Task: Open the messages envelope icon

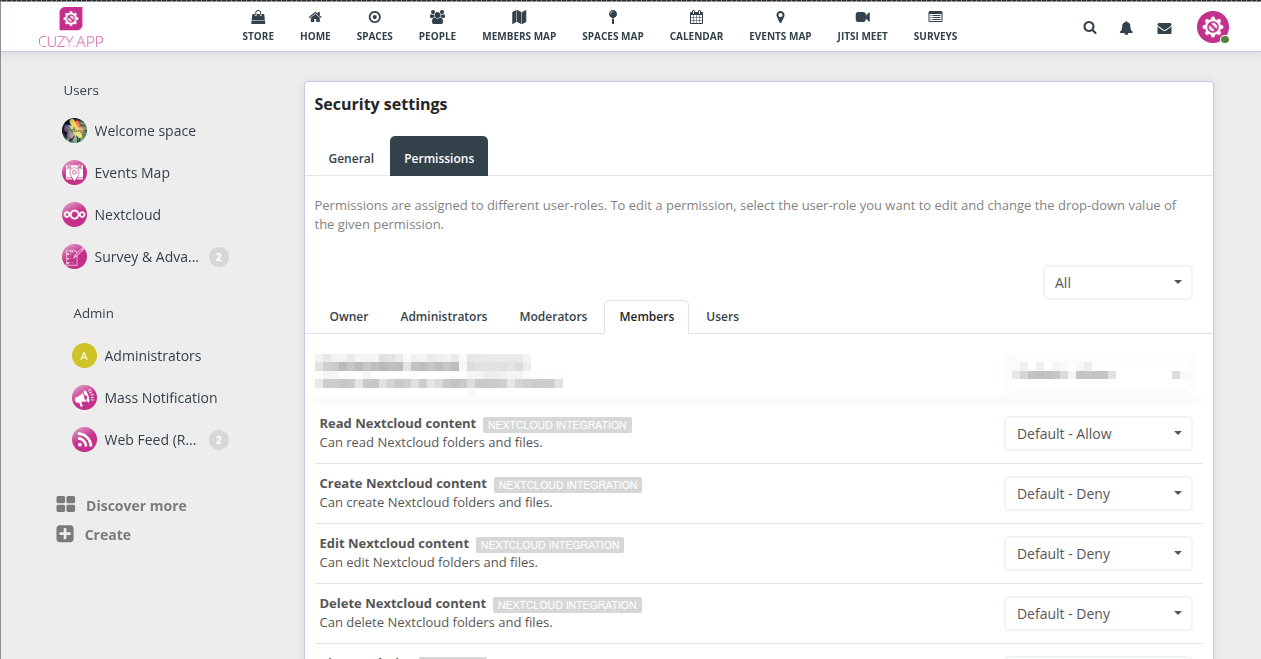Action: click(x=1164, y=28)
